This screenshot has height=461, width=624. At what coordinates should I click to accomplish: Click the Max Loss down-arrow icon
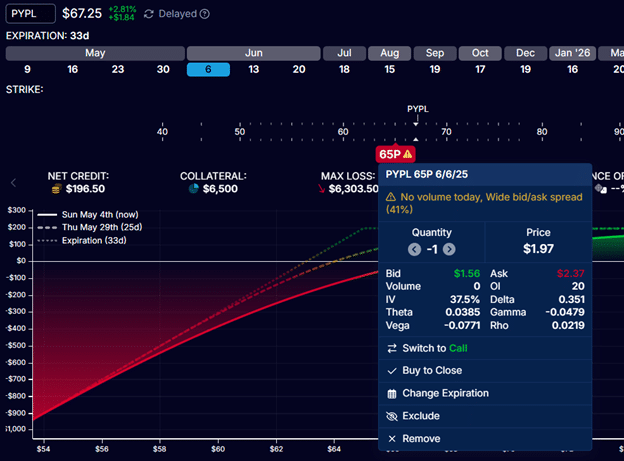coord(322,189)
